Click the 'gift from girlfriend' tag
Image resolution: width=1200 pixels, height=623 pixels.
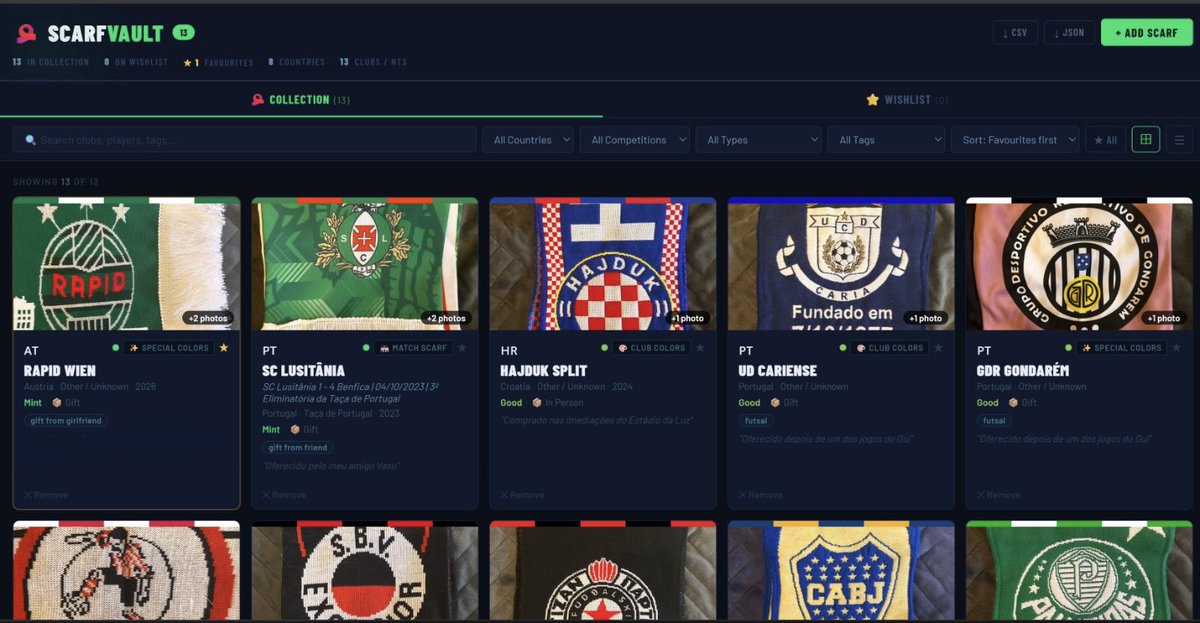click(64, 421)
